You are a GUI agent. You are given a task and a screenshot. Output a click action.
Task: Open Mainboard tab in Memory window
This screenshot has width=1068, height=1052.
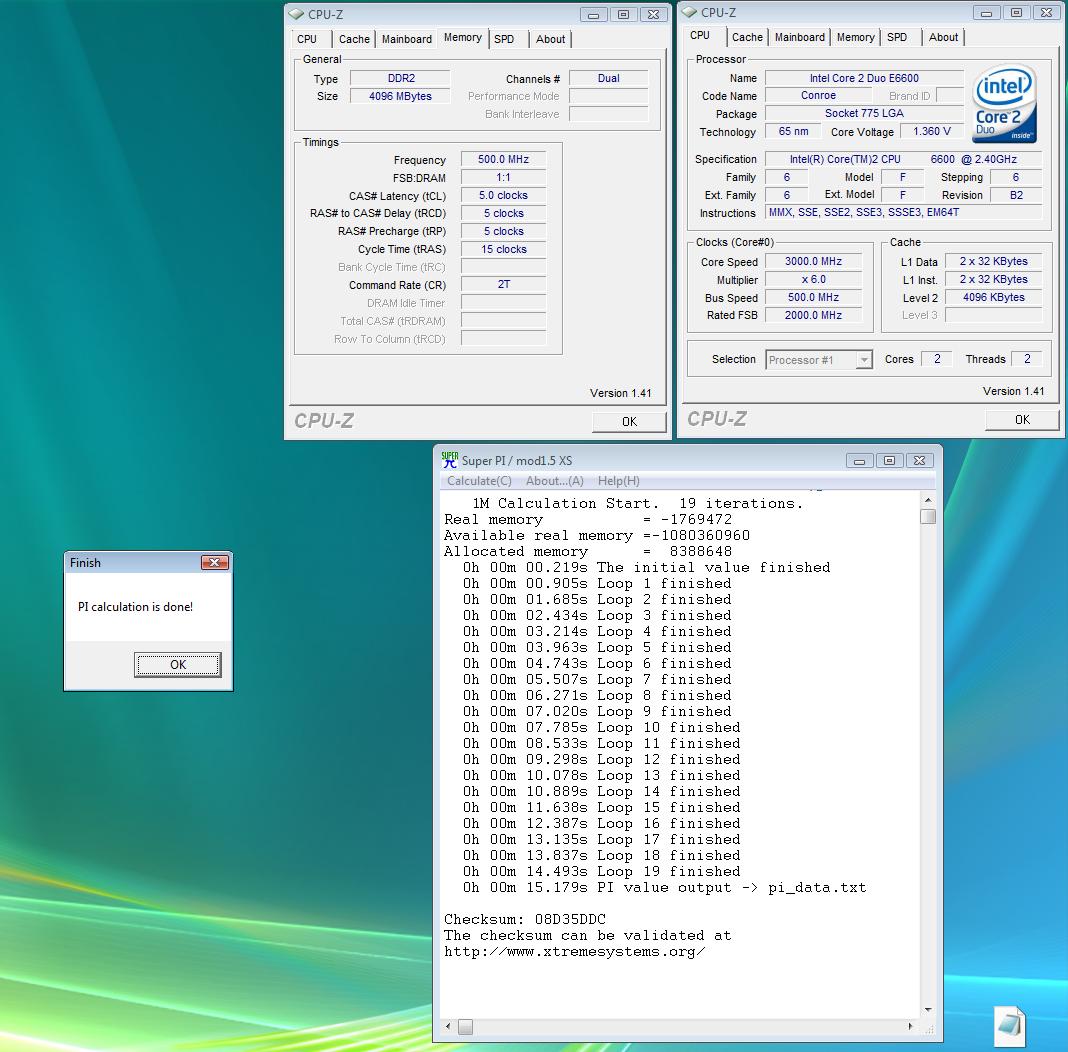(407, 39)
